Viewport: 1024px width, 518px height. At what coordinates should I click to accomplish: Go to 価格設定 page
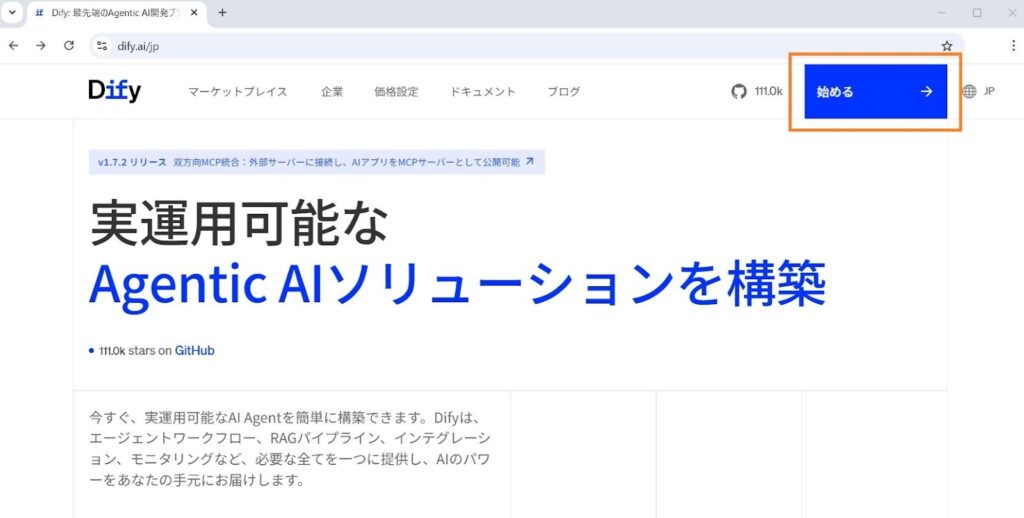click(396, 92)
